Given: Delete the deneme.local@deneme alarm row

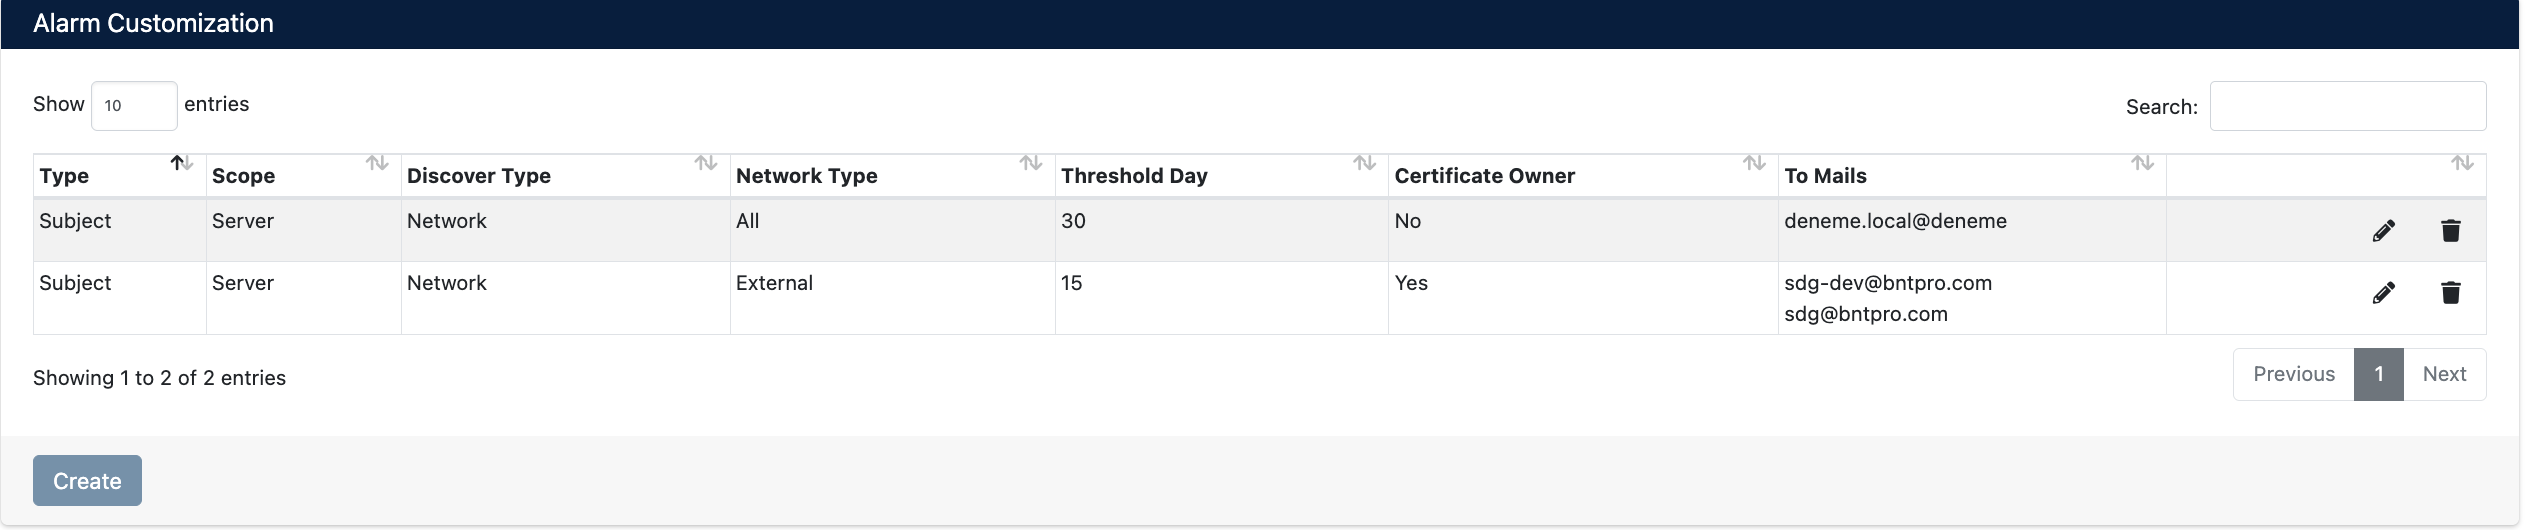Looking at the screenshot, I should (x=2450, y=231).
